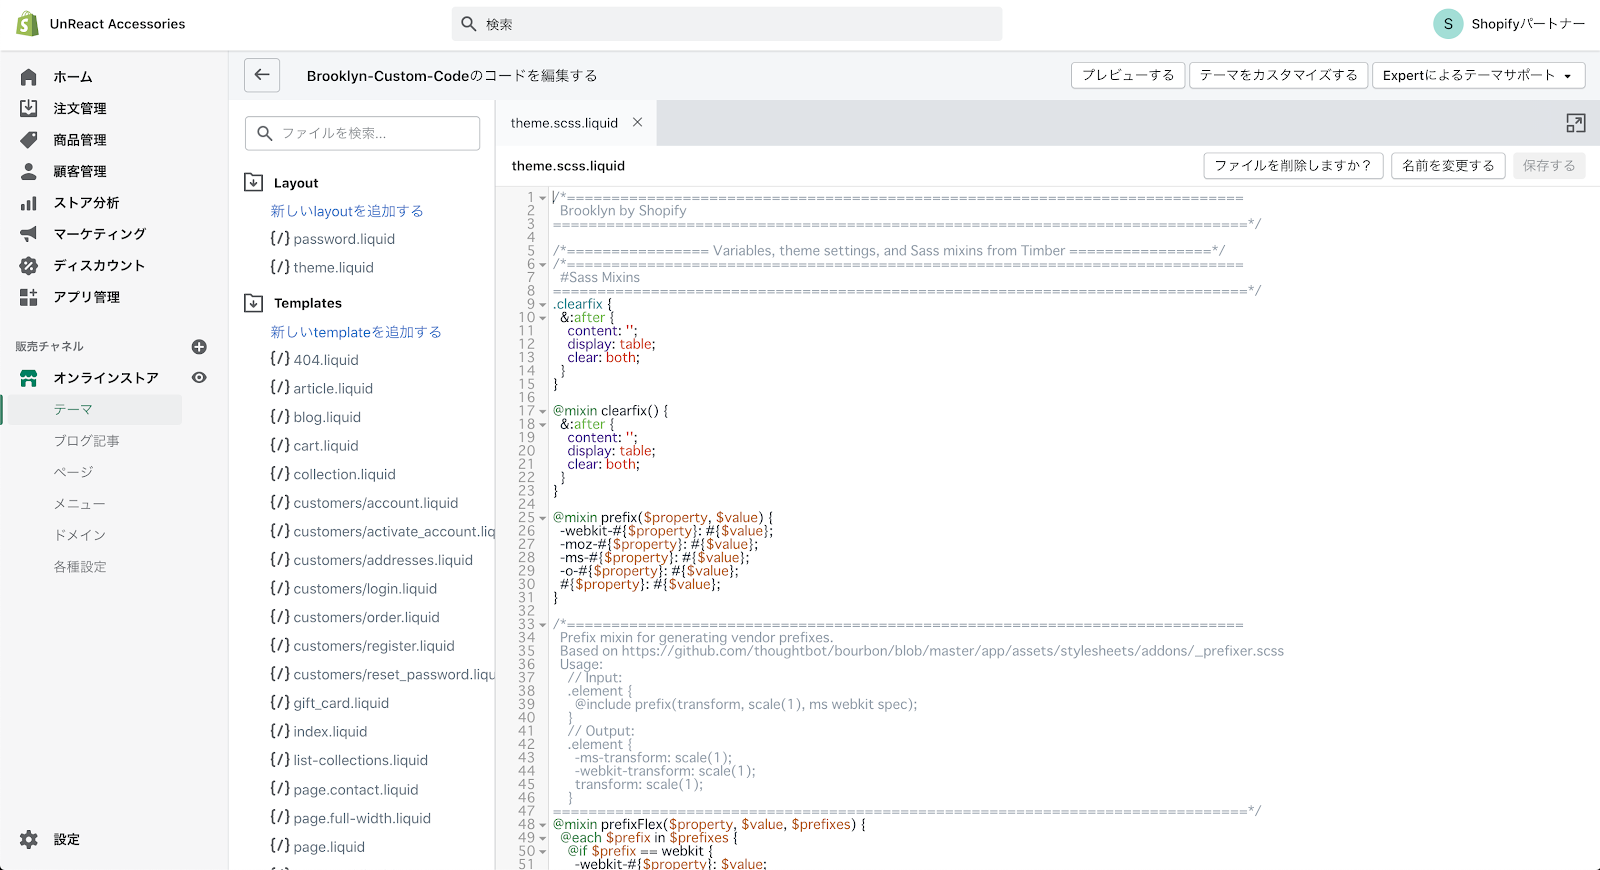Collapse the Templates folder
The height and width of the screenshot is (870, 1600).
coord(254,303)
